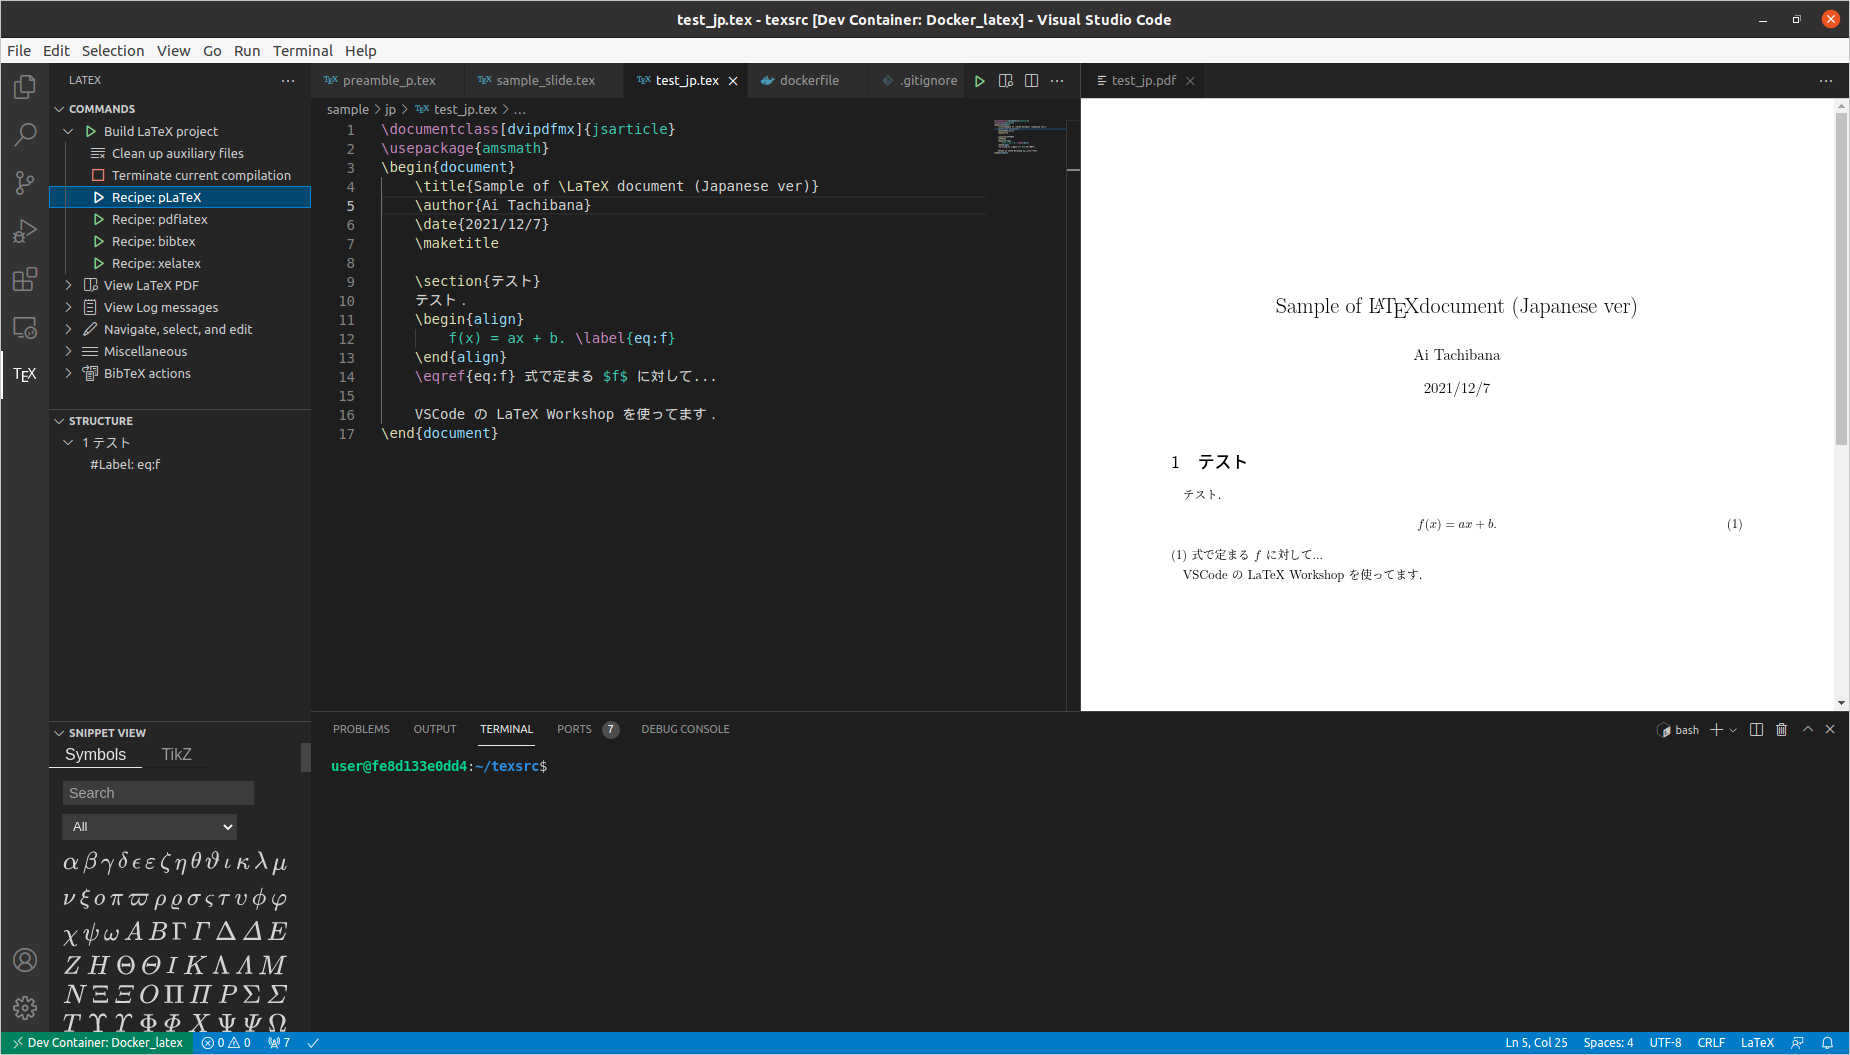Expand the Miscellaneous node

click(x=68, y=351)
